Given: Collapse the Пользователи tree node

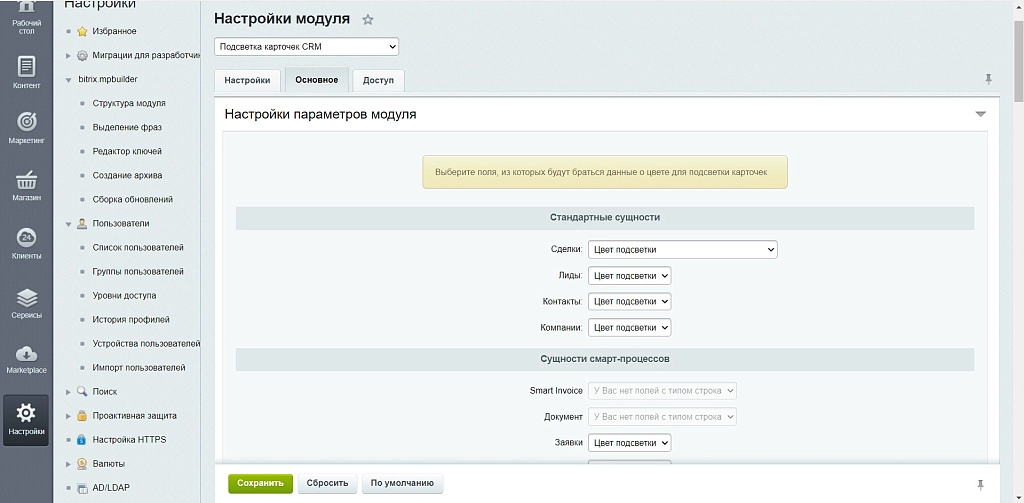Looking at the screenshot, I should click(68, 224).
